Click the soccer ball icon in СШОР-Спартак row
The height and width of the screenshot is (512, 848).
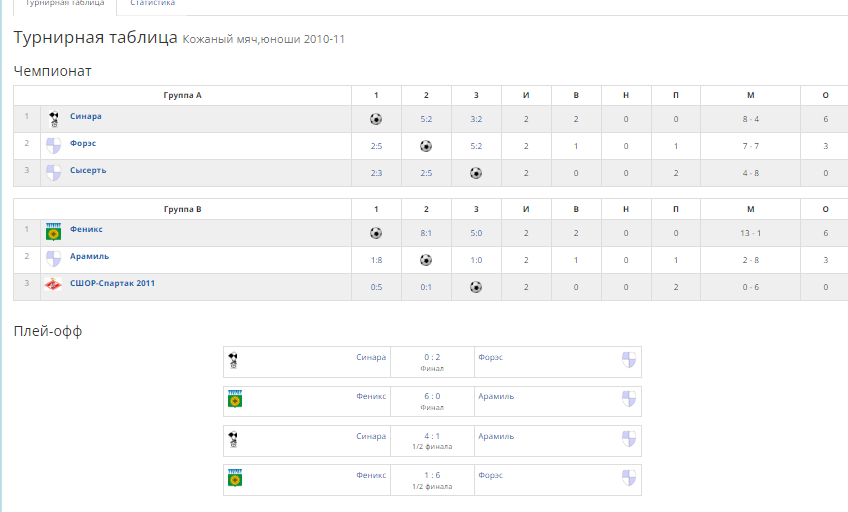coord(476,287)
